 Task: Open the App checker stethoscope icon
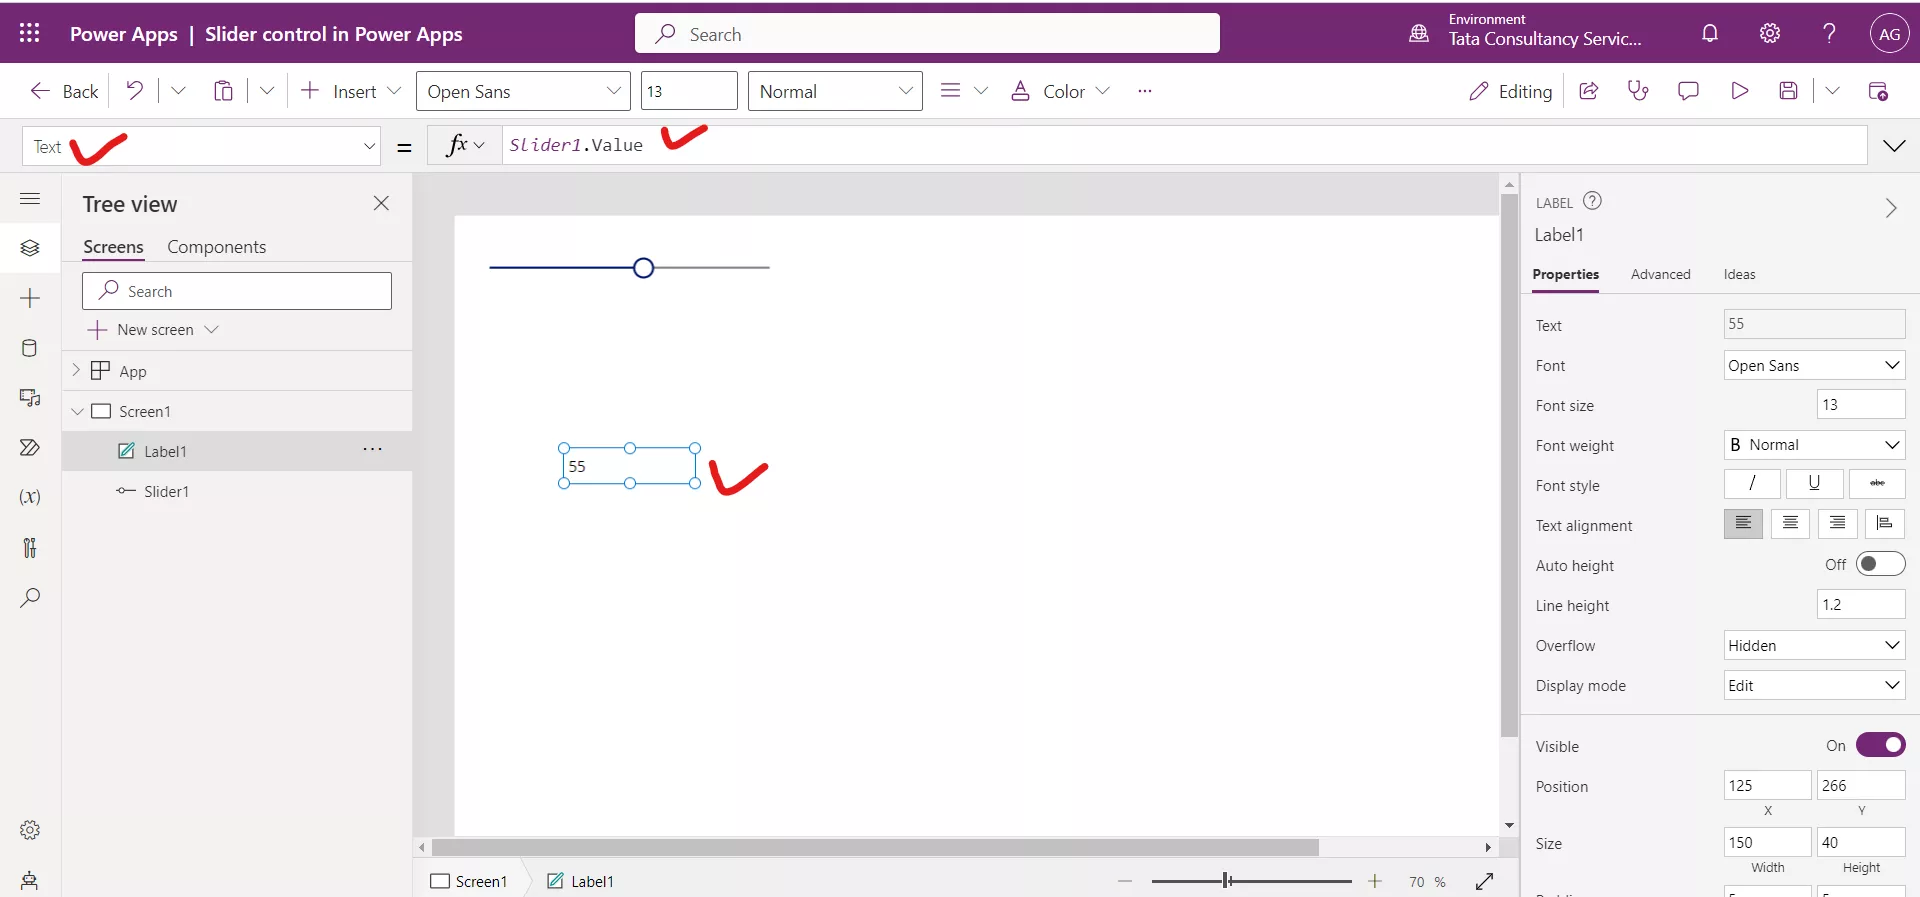pyautogui.click(x=1638, y=91)
